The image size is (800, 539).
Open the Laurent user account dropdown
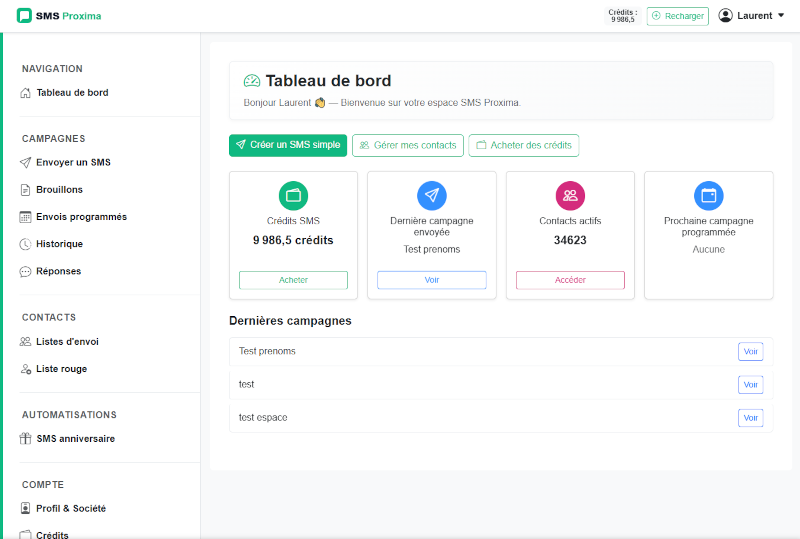pyautogui.click(x=751, y=16)
